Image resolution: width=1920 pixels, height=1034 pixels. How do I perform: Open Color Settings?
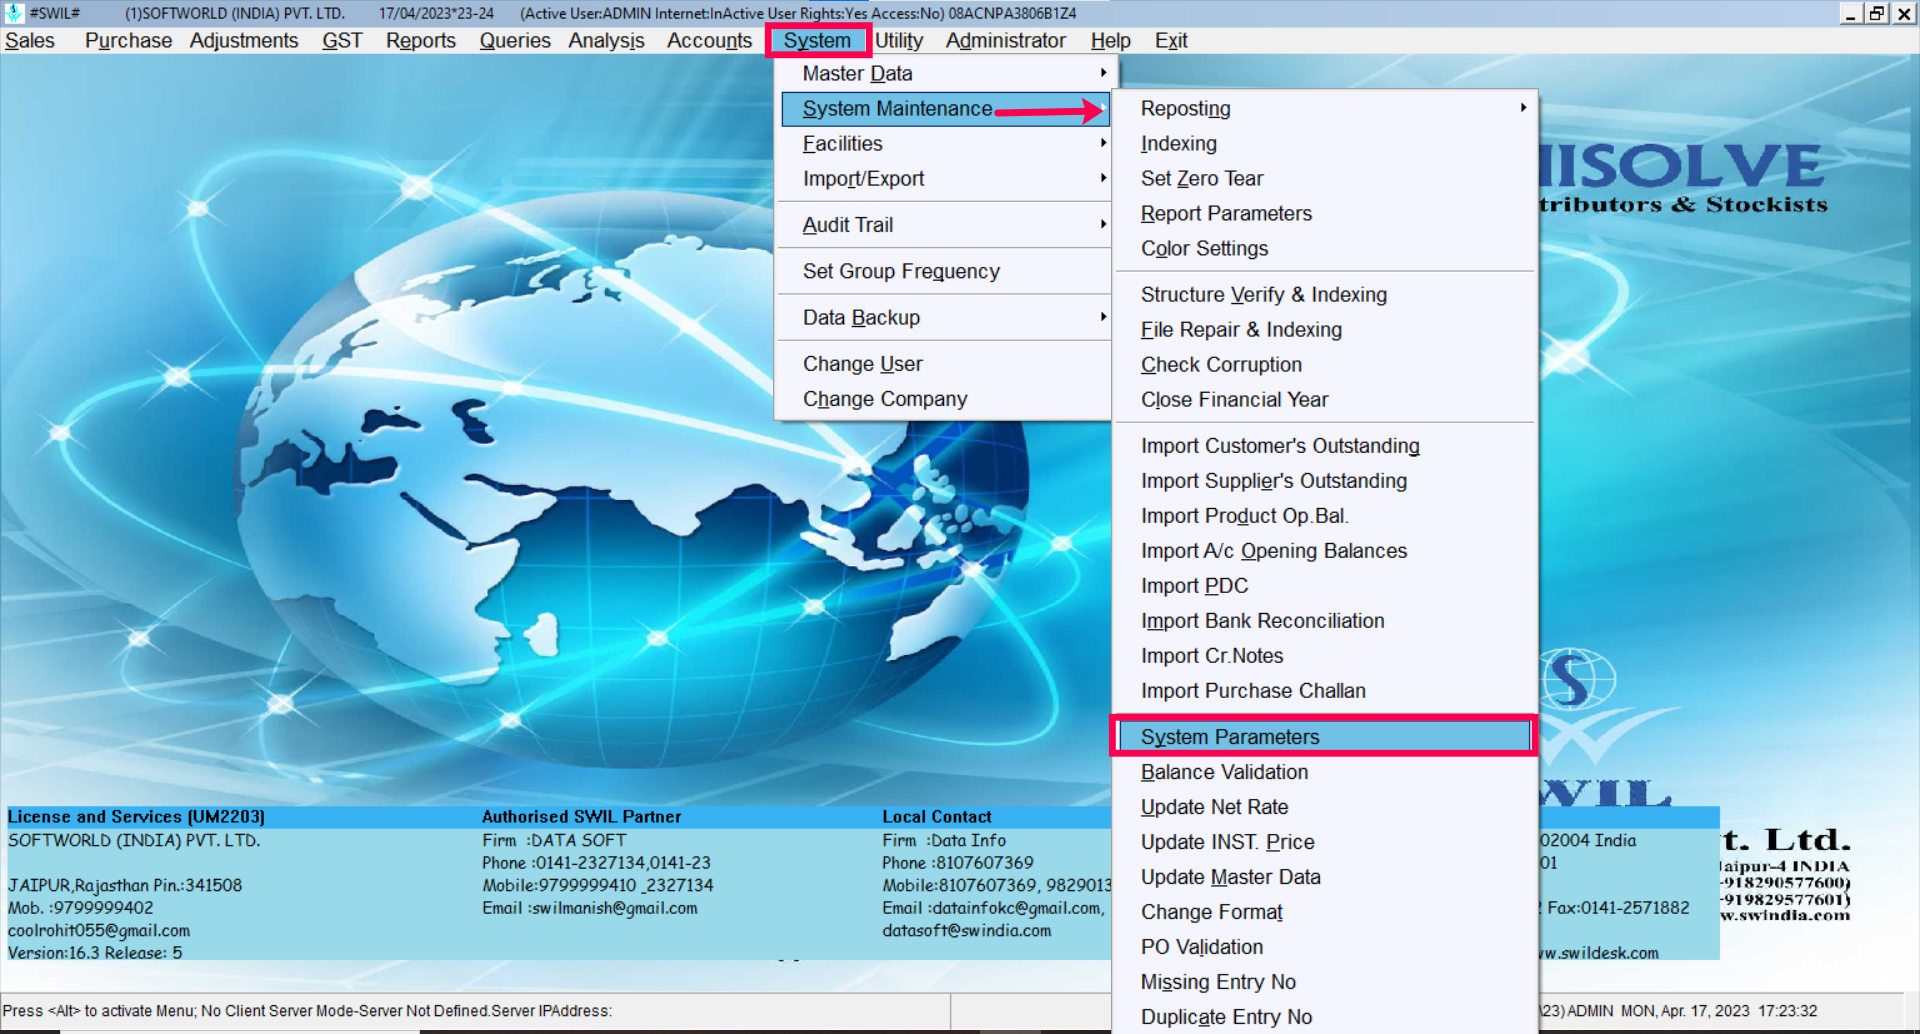pos(1325,249)
